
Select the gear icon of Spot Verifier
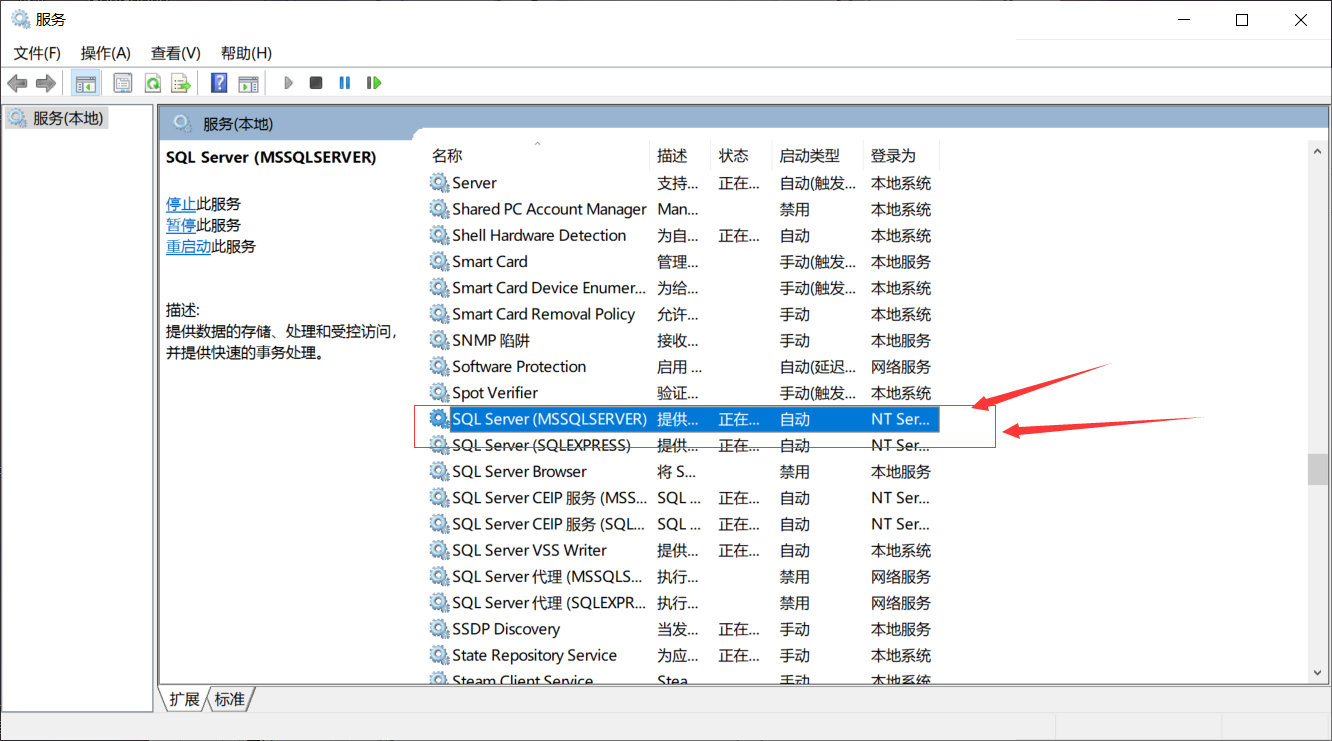coord(439,393)
